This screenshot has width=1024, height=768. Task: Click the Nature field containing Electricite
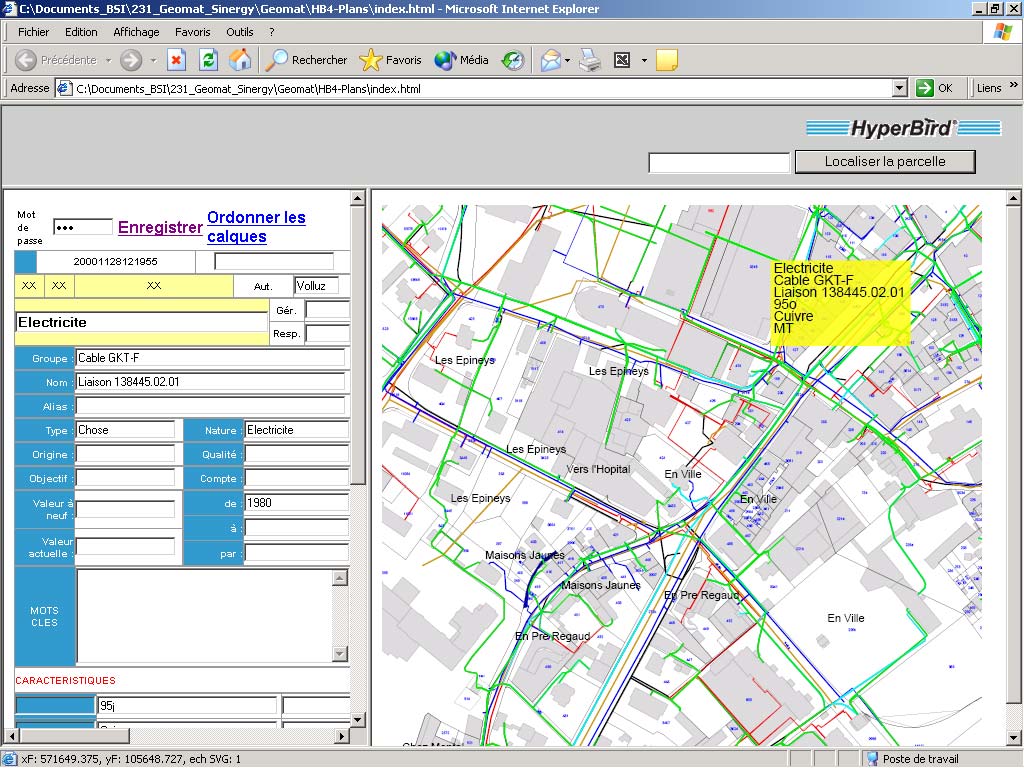296,430
